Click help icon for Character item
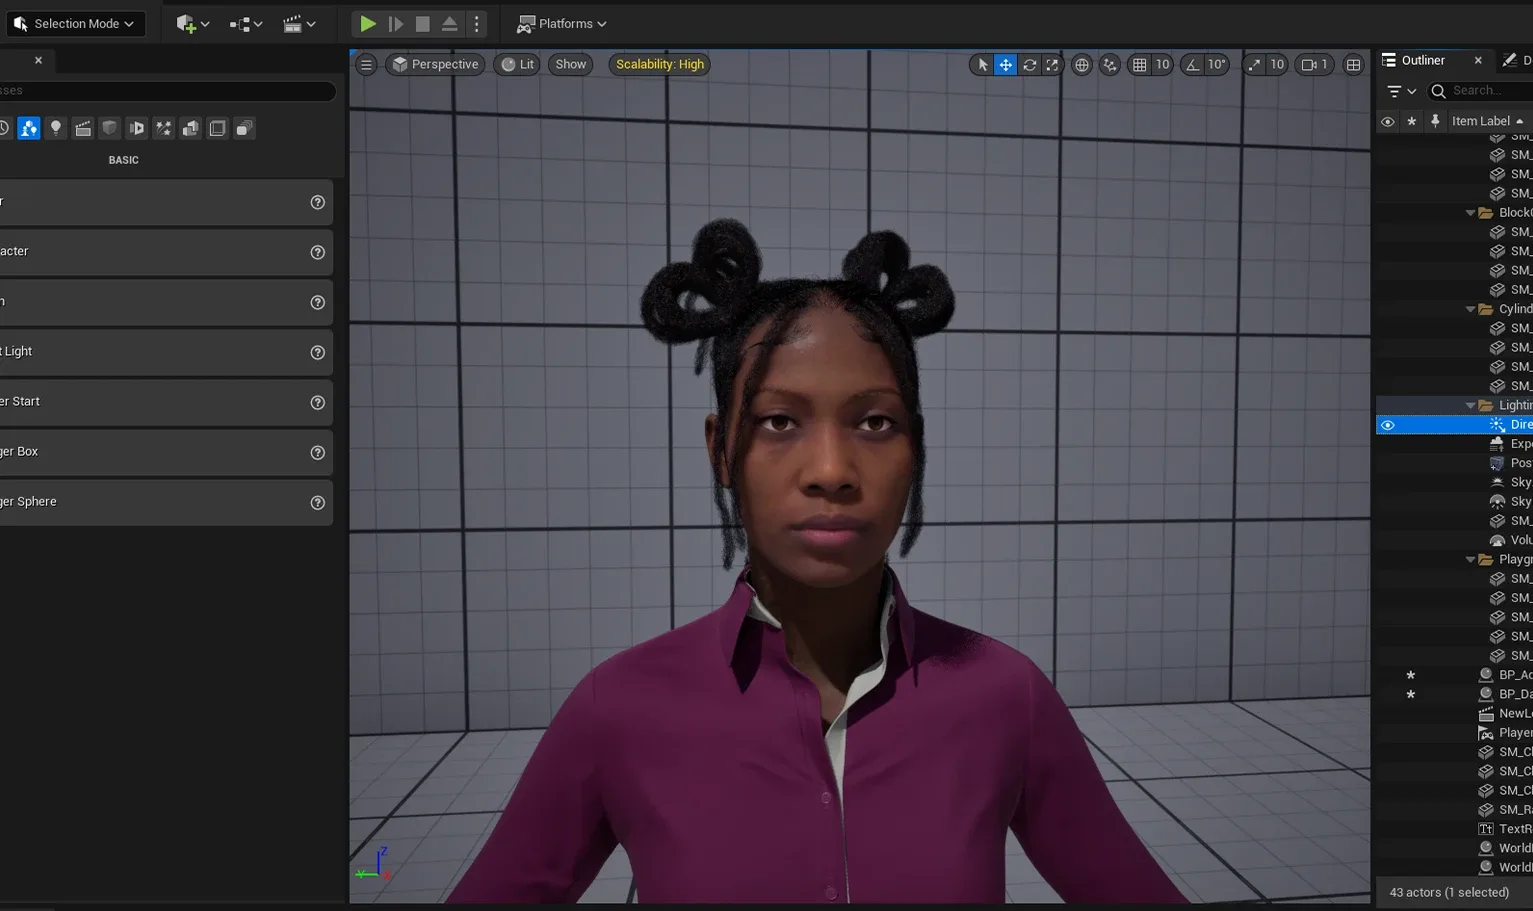The image size is (1533, 911). point(318,252)
